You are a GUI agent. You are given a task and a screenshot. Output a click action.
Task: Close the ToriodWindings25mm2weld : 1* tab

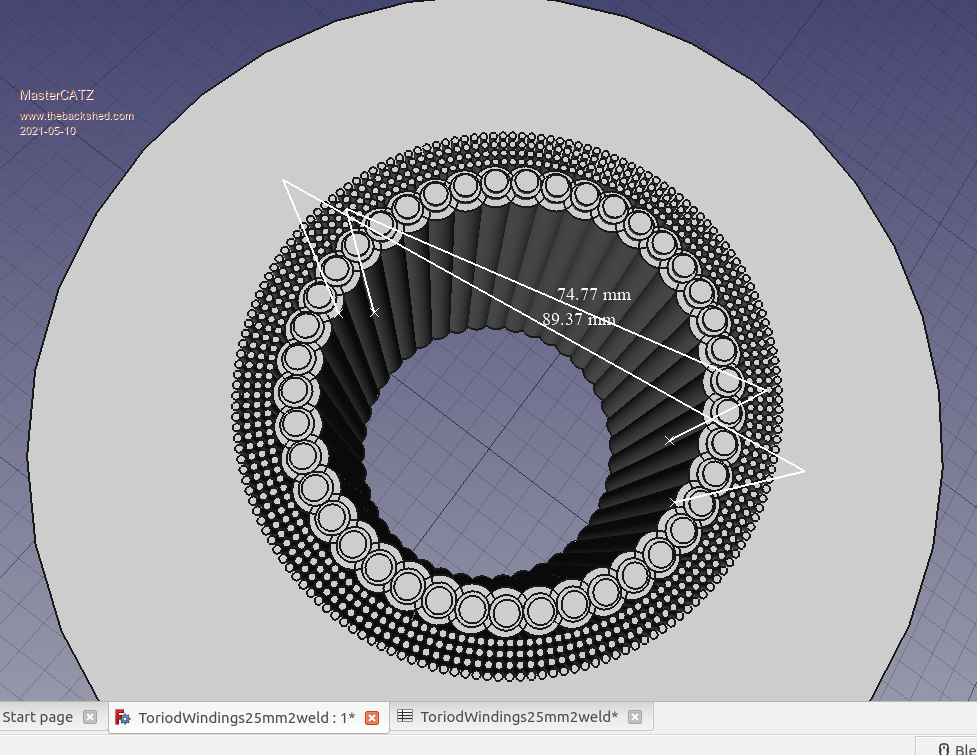tap(372, 718)
